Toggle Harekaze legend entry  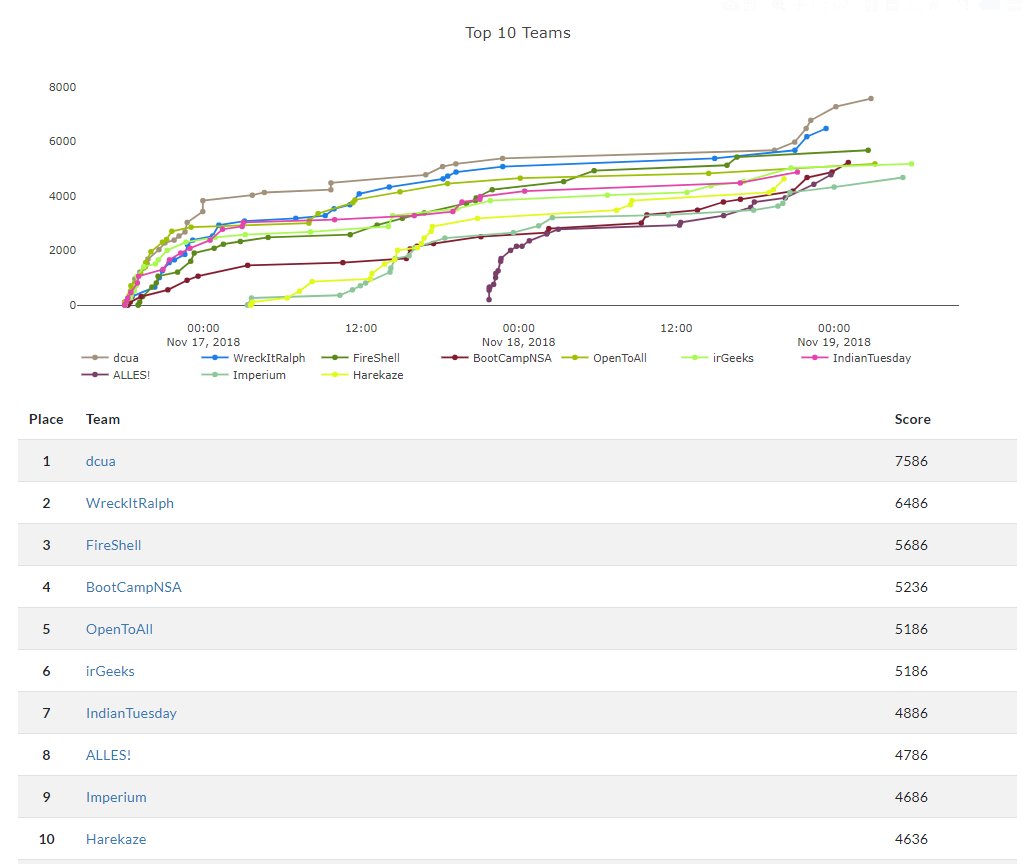pyautogui.click(x=362, y=375)
